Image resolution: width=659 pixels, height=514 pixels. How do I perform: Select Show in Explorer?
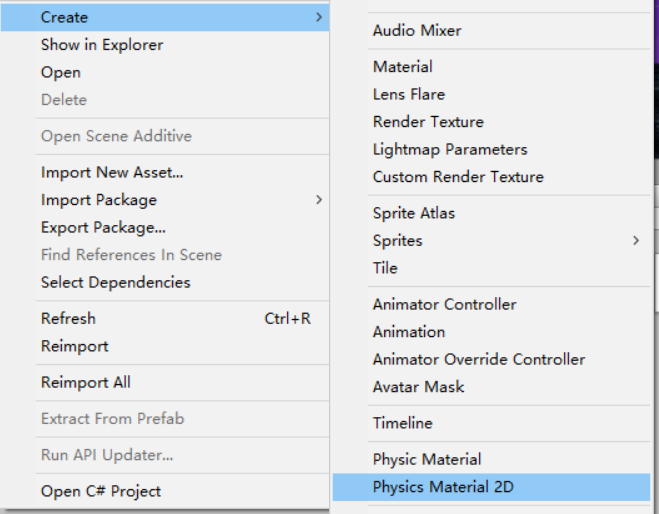click(102, 45)
